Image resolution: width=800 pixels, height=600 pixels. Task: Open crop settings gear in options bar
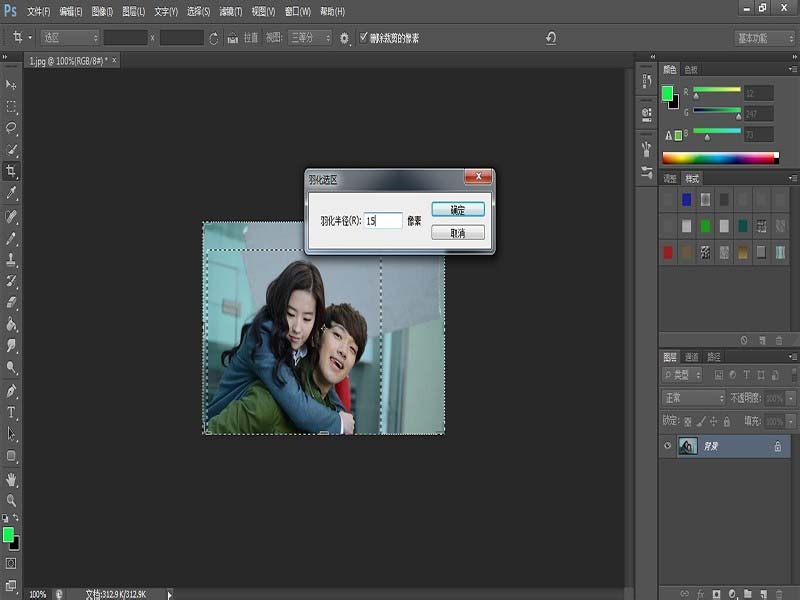tap(345, 38)
